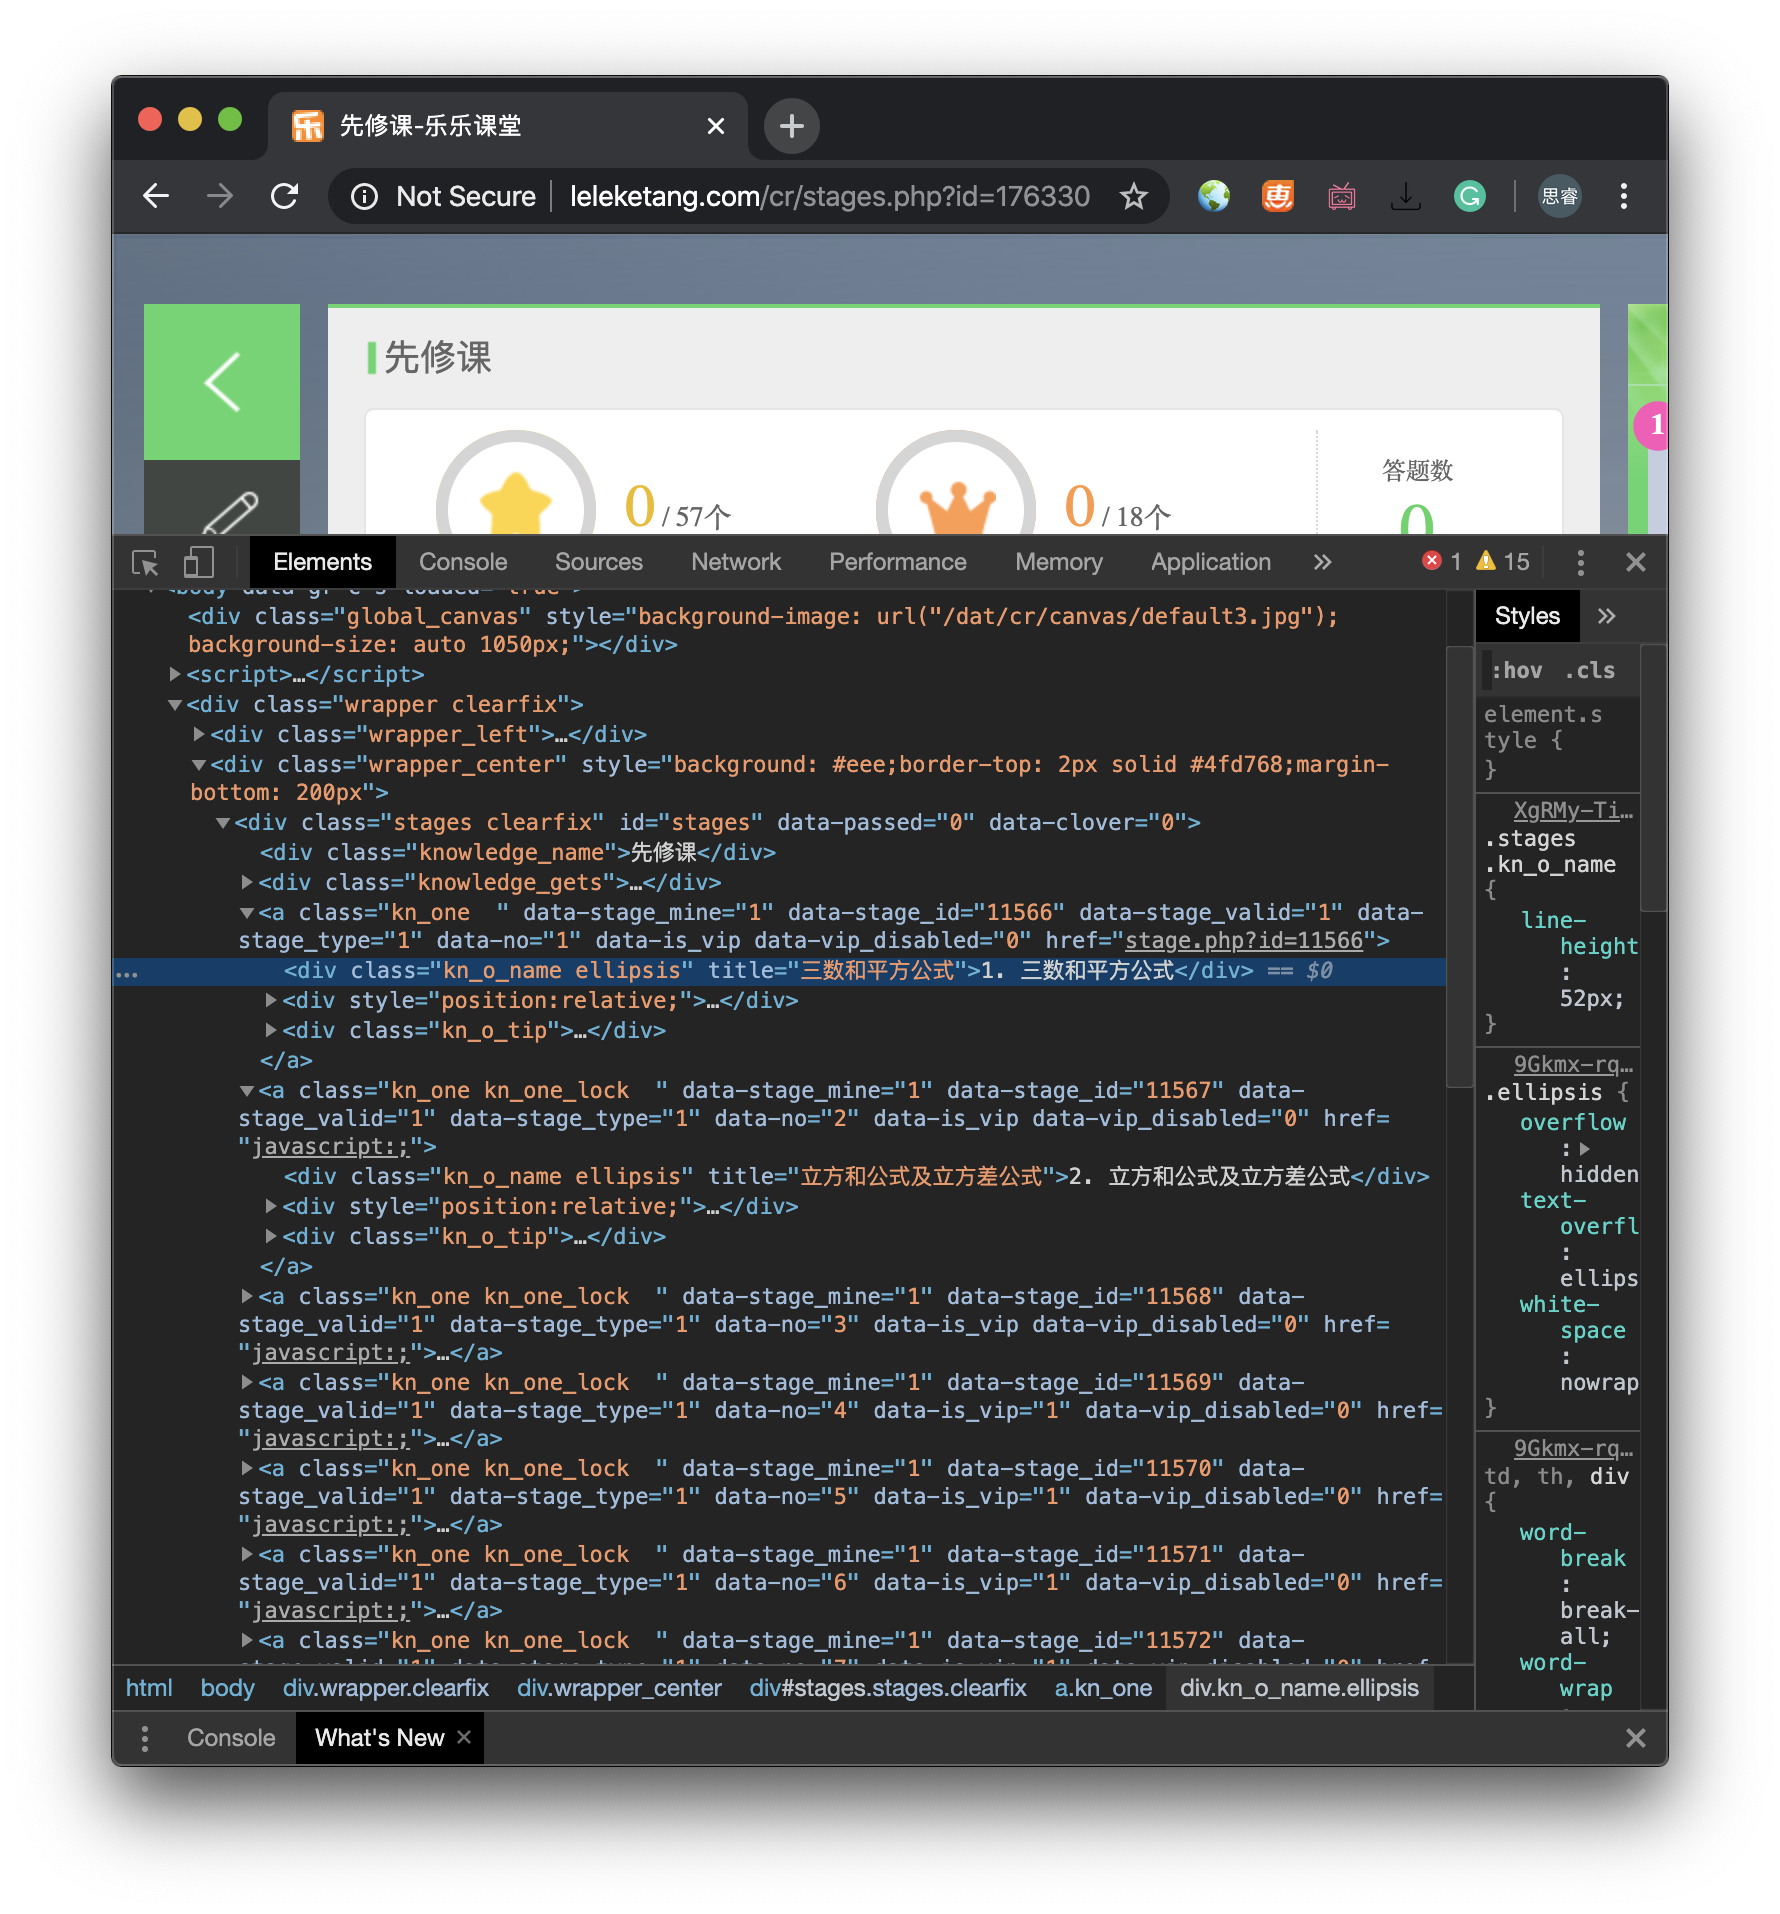
Task: Click the pencil icon in the left sidebar
Action: pos(230,512)
